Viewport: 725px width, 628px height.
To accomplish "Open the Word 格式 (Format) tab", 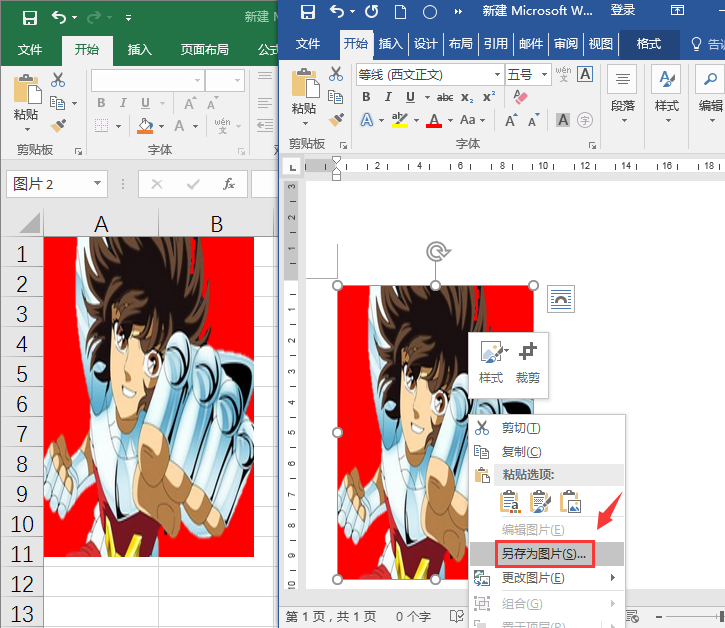I will pos(649,44).
